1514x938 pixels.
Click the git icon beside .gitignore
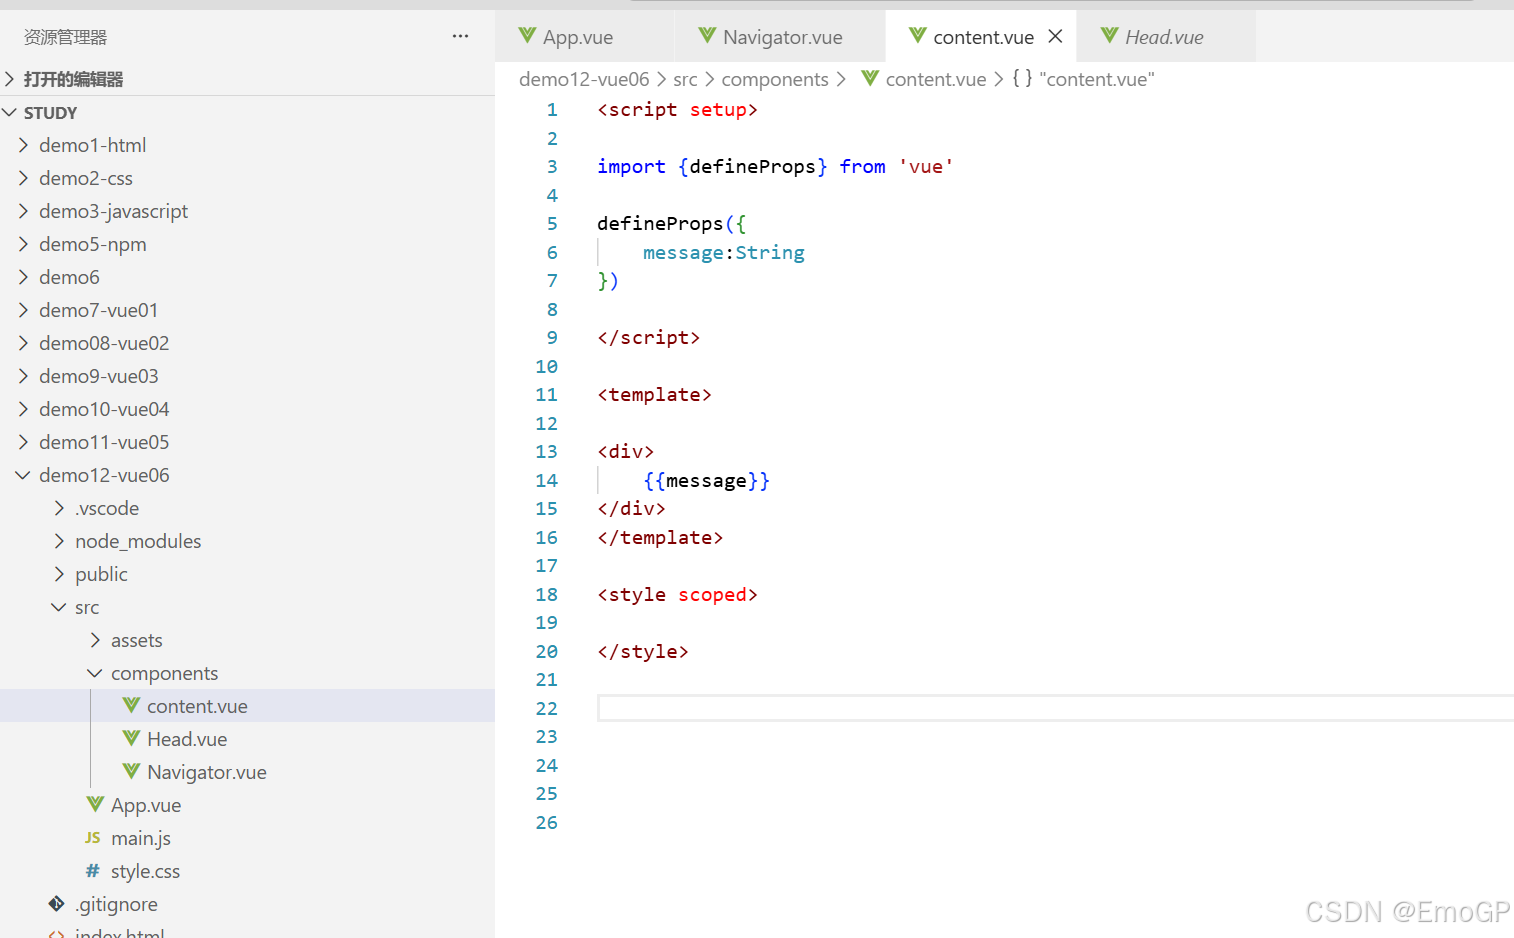pyautogui.click(x=57, y=904)
